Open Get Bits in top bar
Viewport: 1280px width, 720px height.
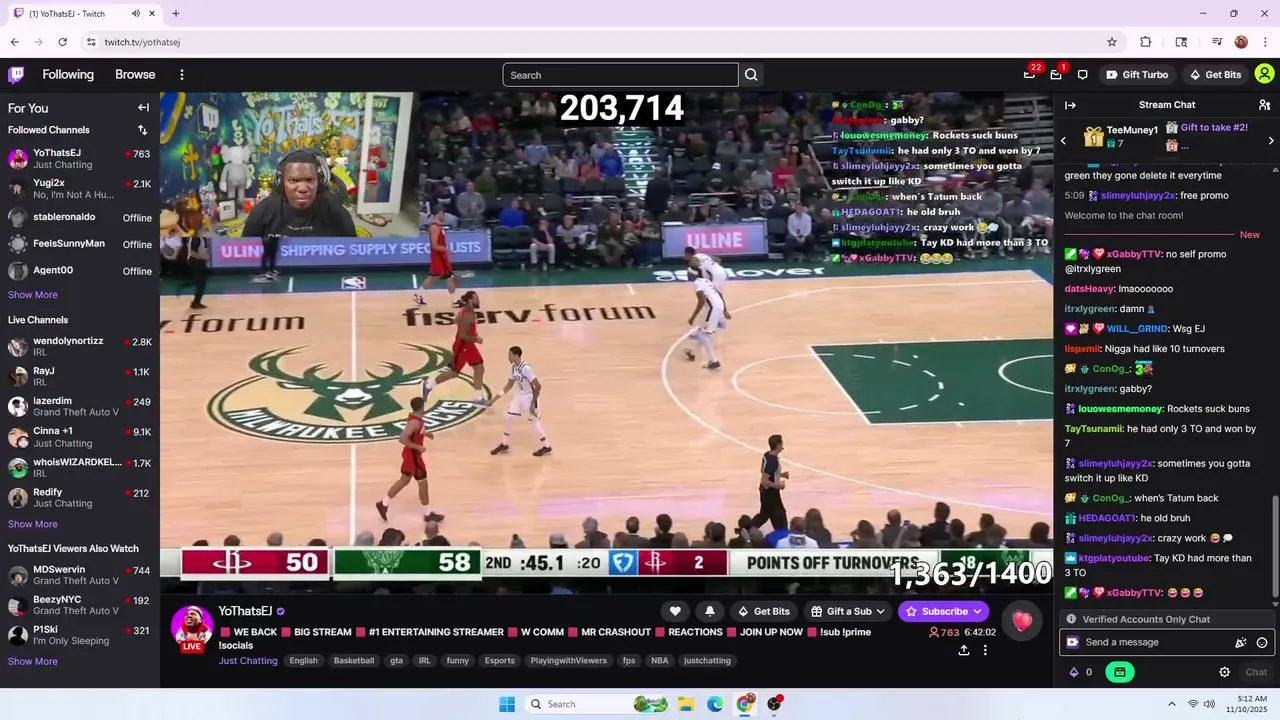pyautogui.click(x=1215, y=75)
